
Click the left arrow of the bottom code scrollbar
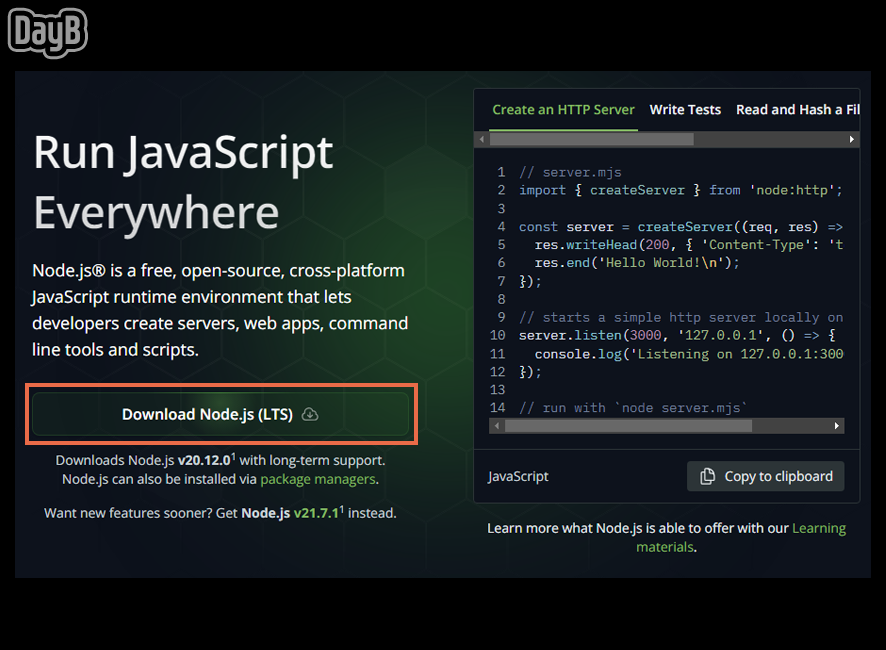pyautogui.click(x=496, y=425)
